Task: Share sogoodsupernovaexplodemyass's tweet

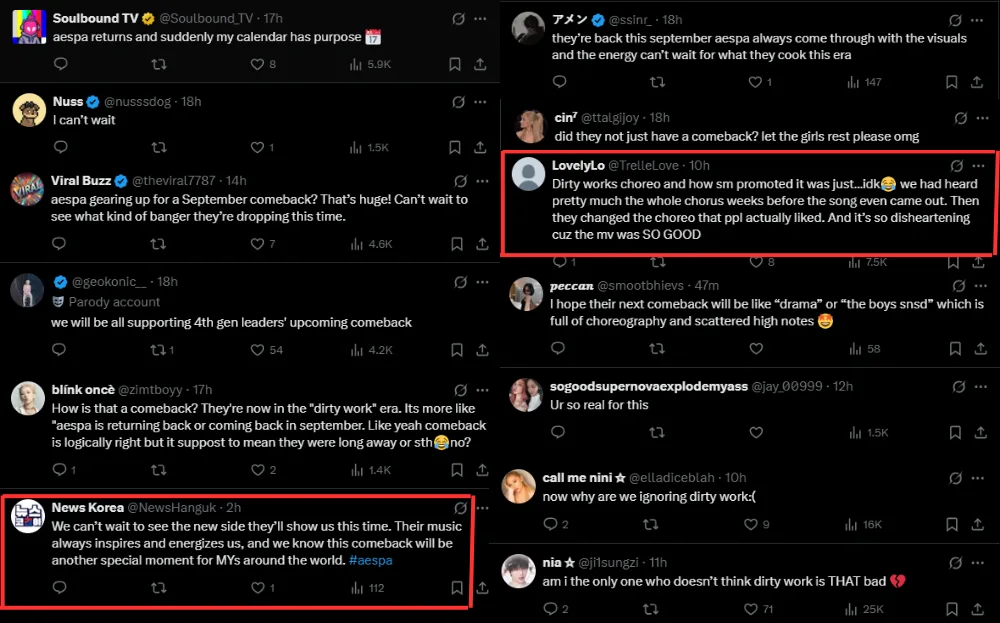Action: (x=980, y=432)
